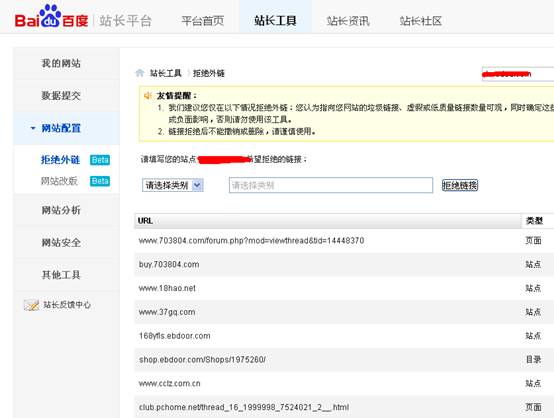Screen dimensions: 554x418
Task: Click the www.703804.com/forum.php URL row
Action: (x=344, y=241)
